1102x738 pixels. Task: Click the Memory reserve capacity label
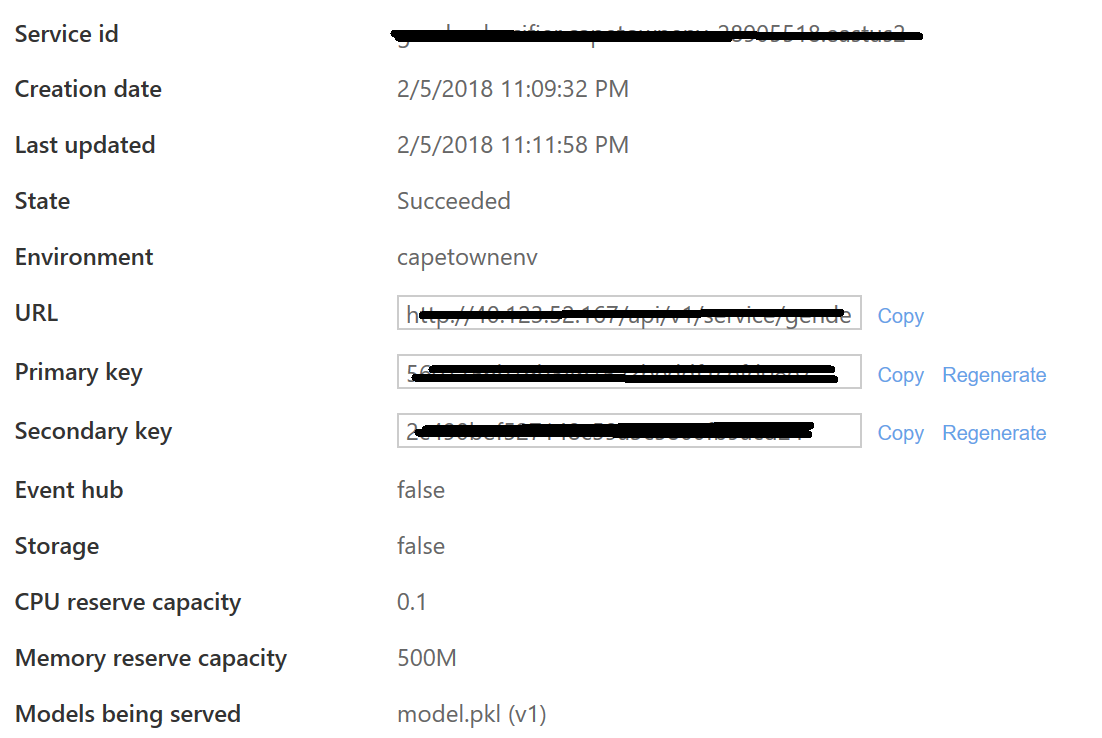click(150, 658)
